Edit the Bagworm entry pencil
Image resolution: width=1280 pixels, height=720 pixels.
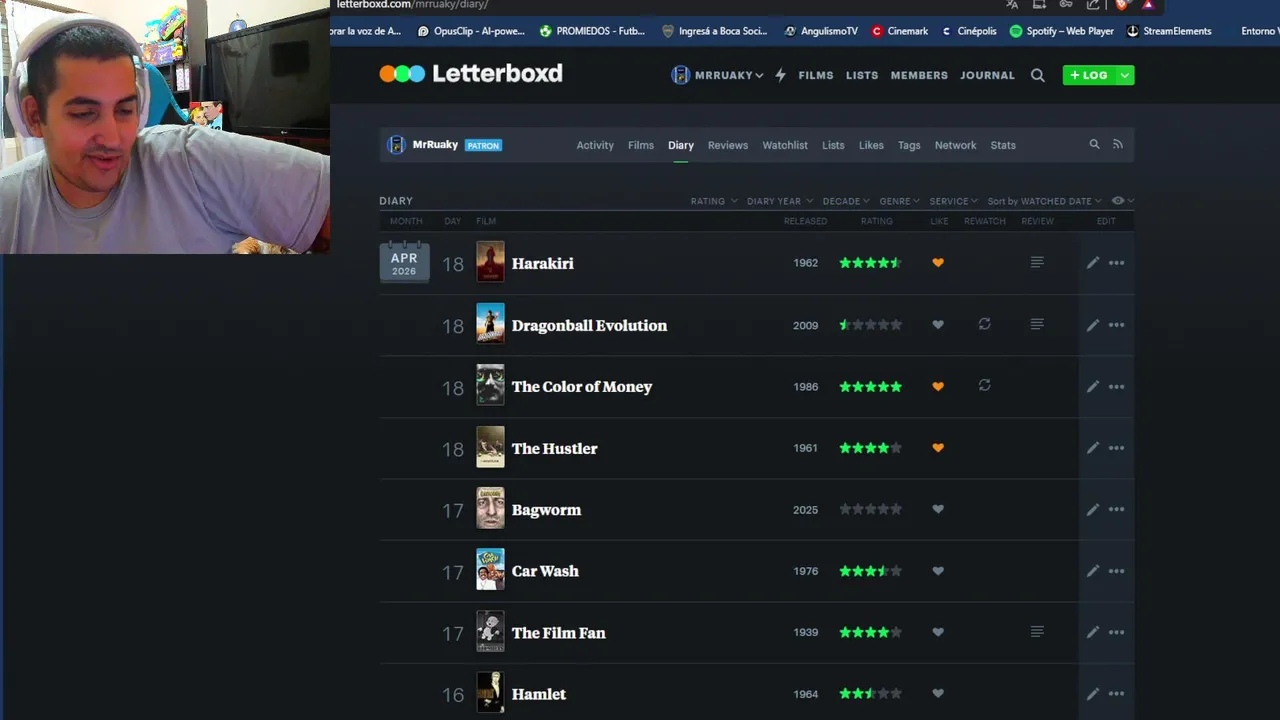[x=1093, y=509]
